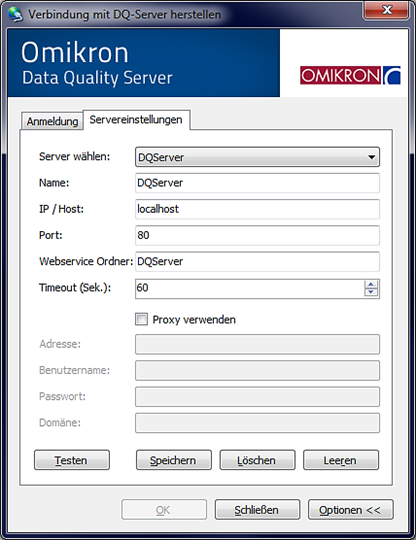Click the Löschen button
Image resolution: width=416 pixels, height=540 pixels.
(257, 460)
